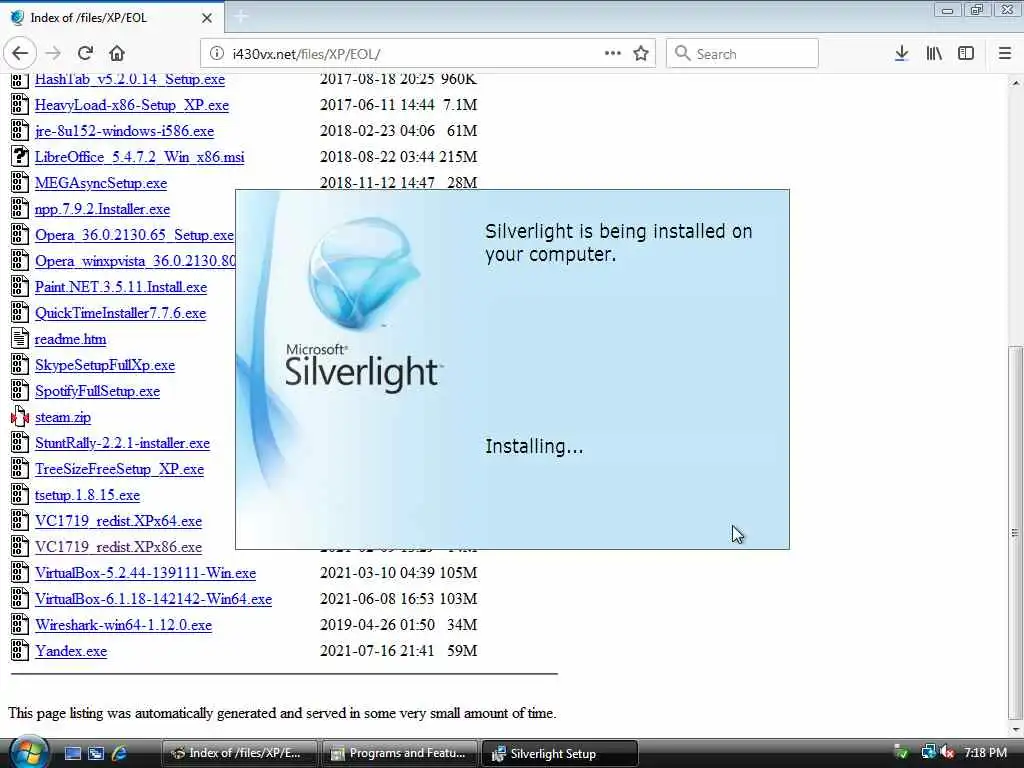Download QuickTimeInstaller7.7.6.exe

(120, 313)
